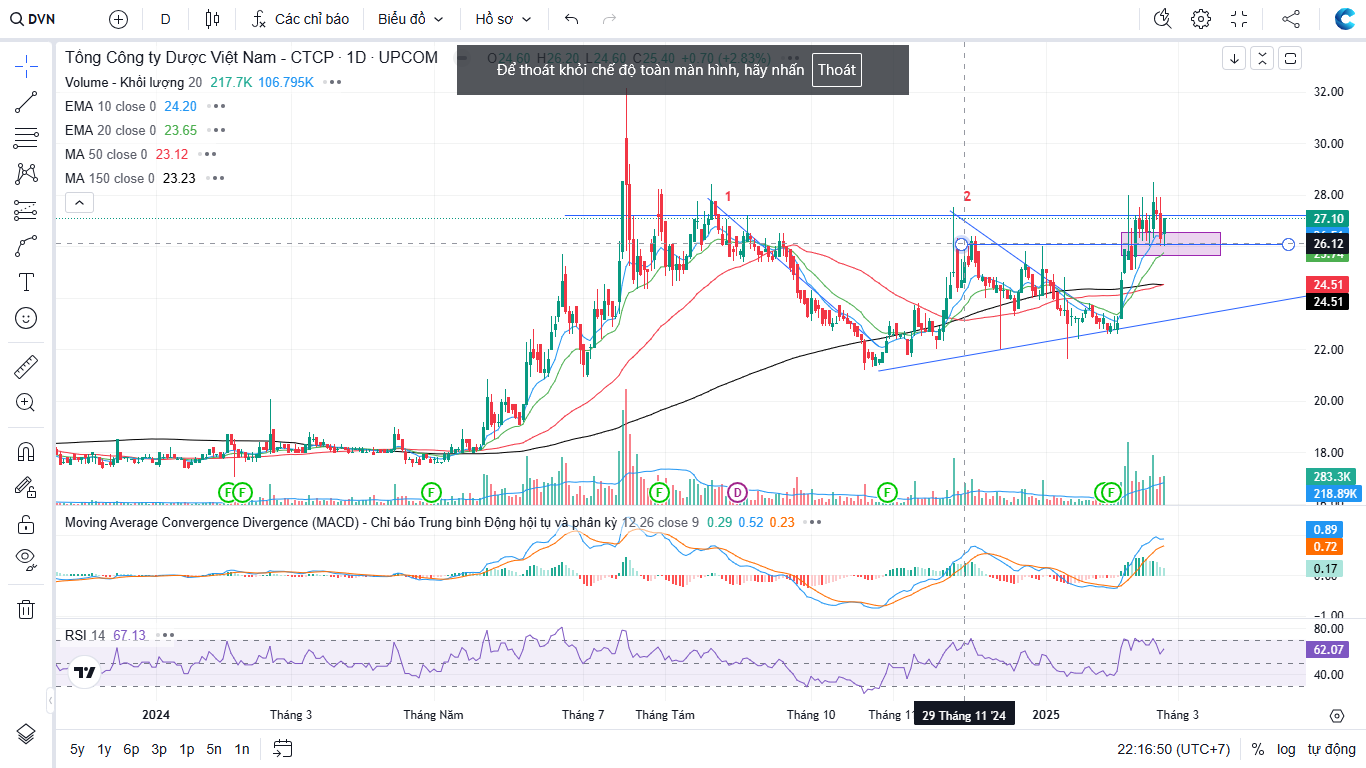
Task: Toggle tự động auto scale
Action: click(x=1331, y=749)
